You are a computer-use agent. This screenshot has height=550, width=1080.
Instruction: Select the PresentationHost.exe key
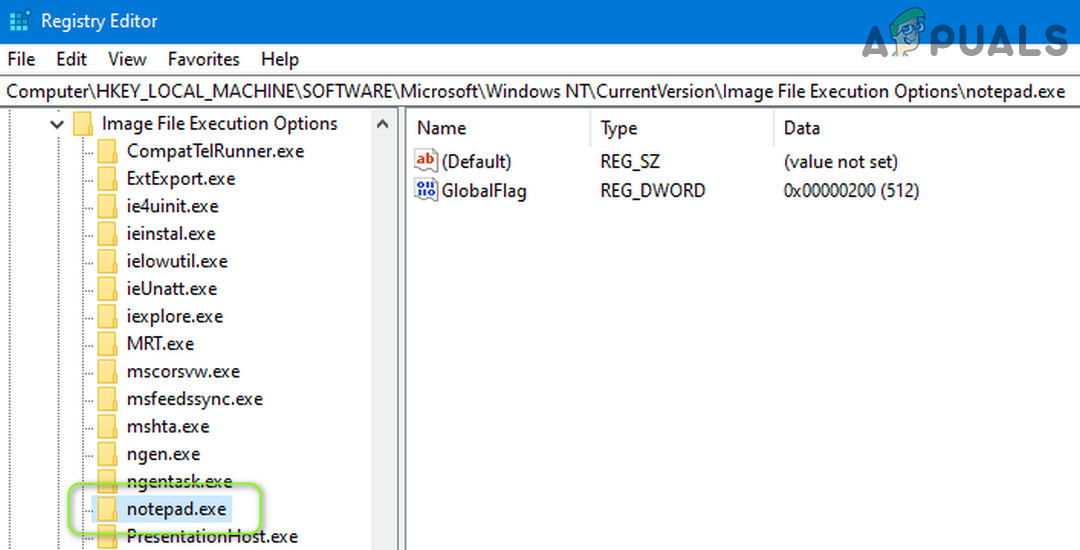(212, 536)
